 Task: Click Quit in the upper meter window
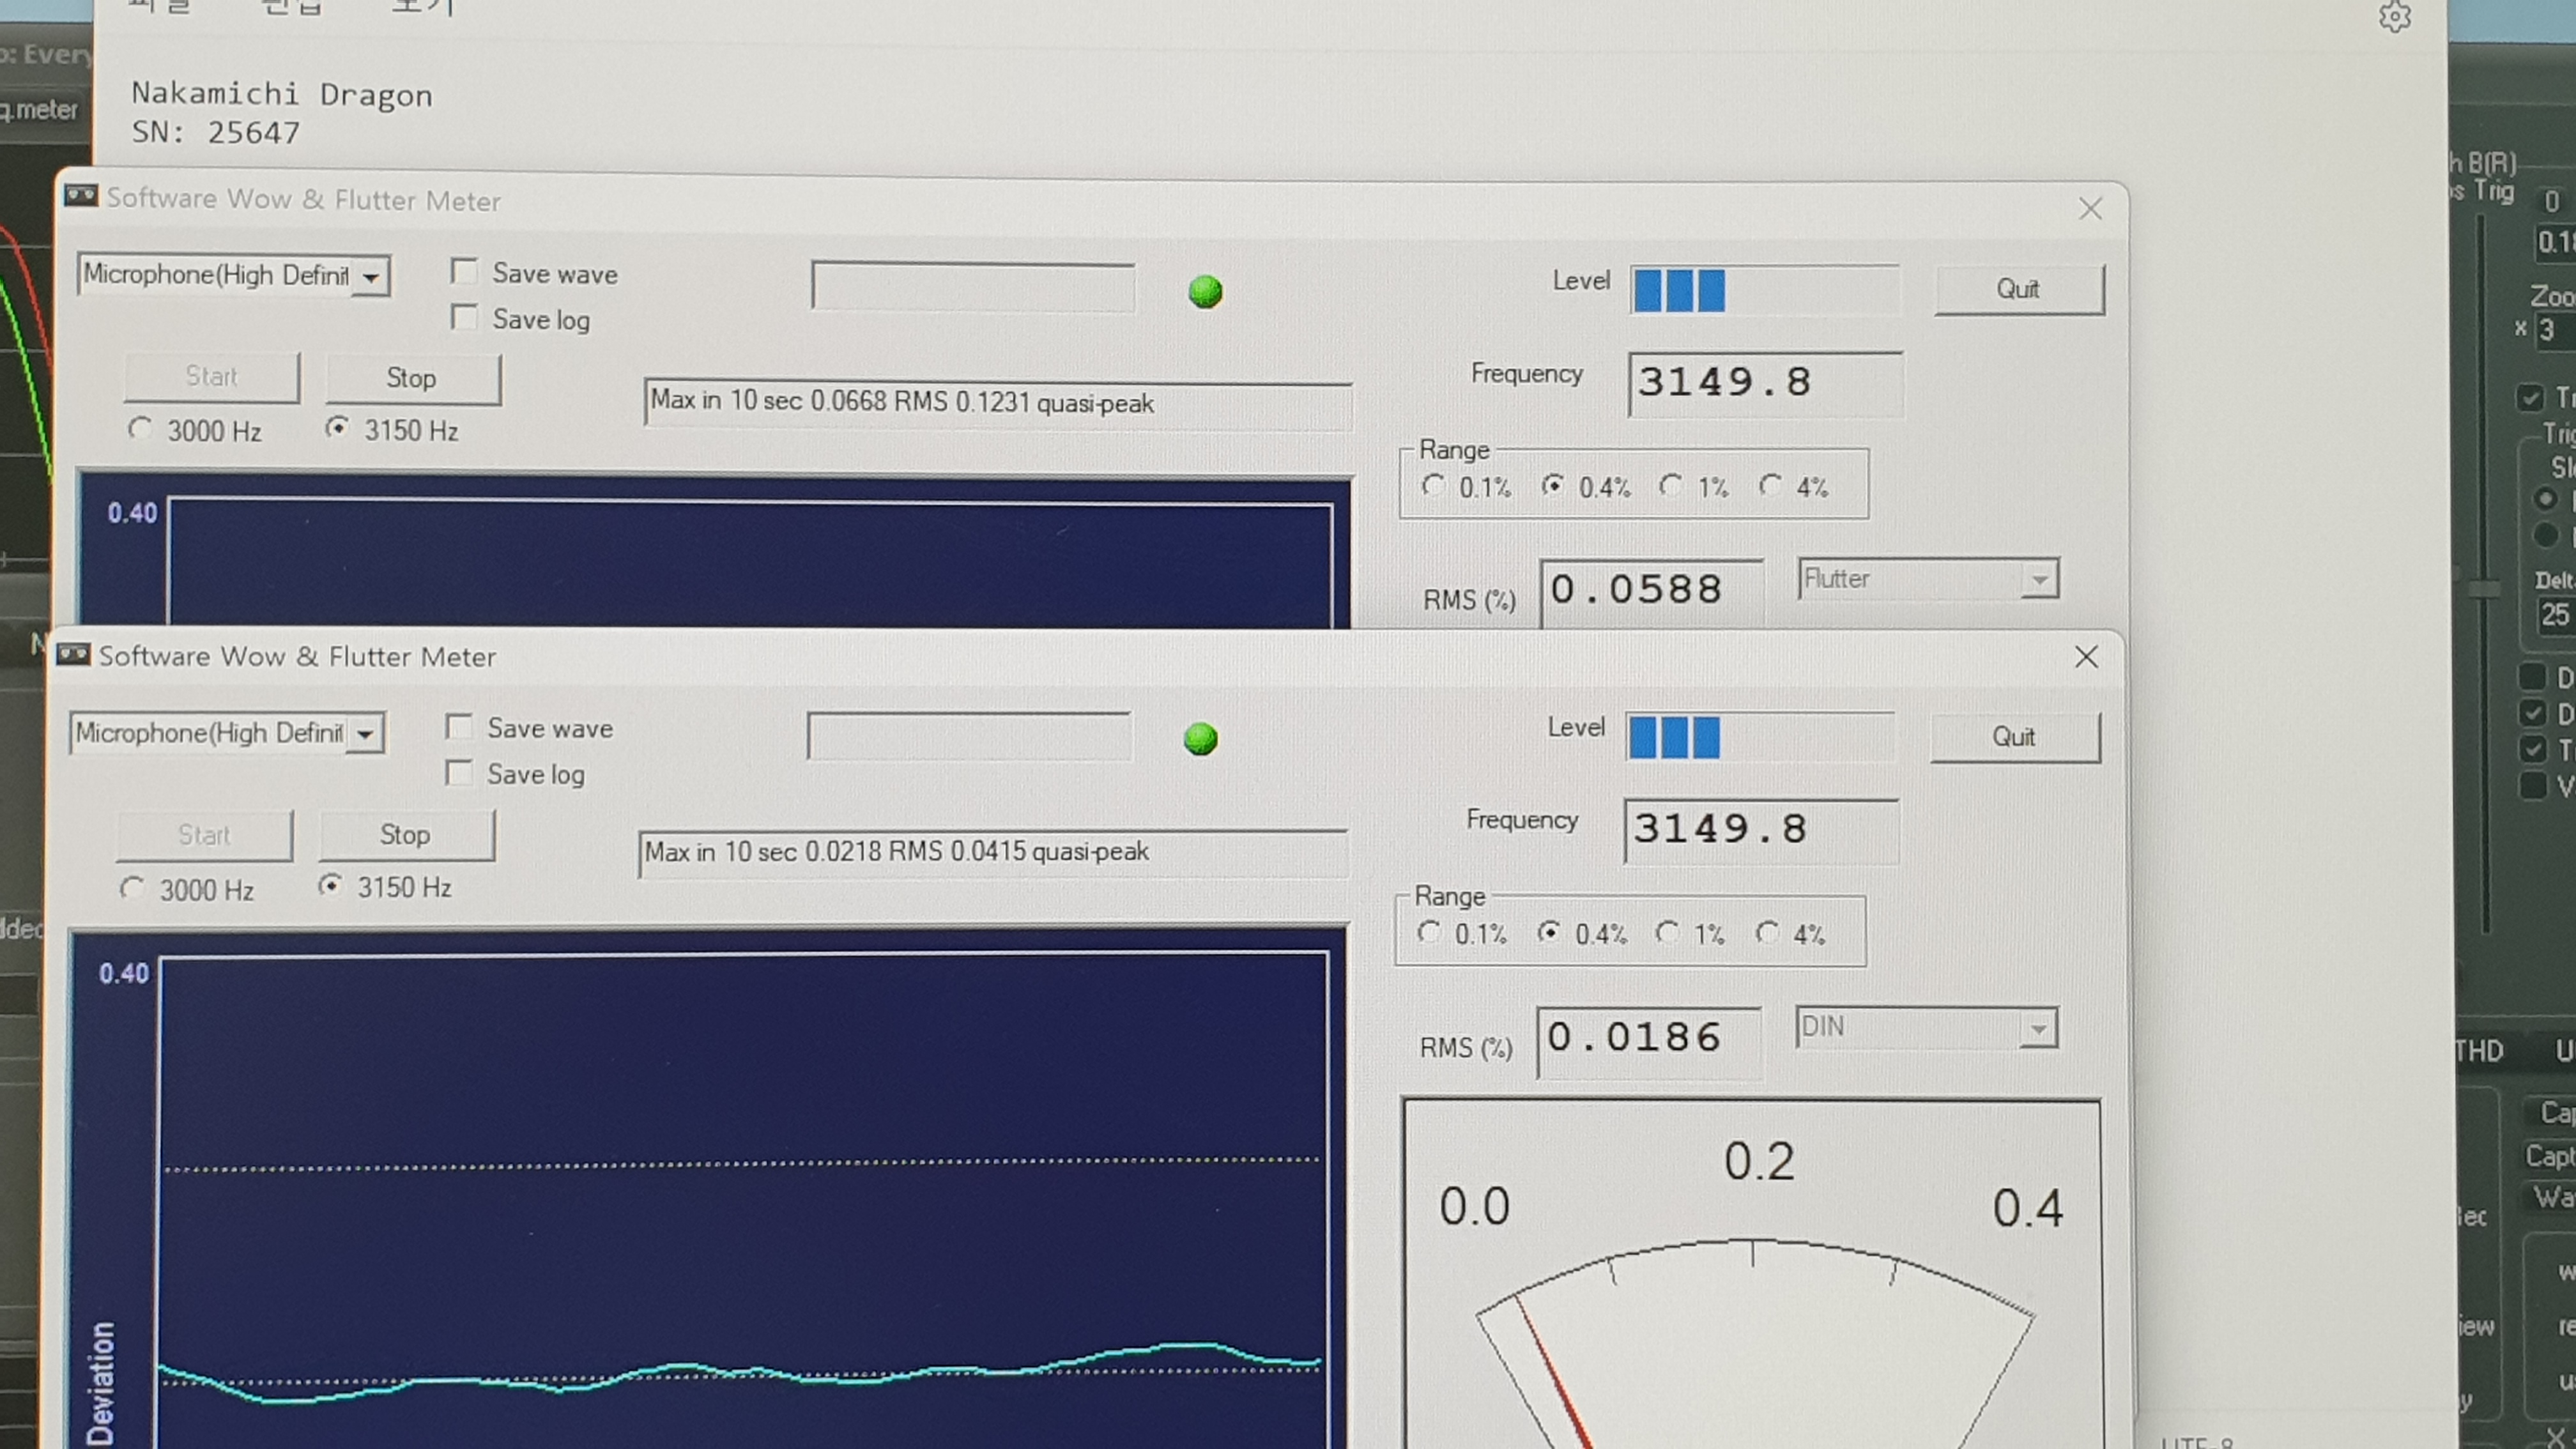coord(2018,289)
